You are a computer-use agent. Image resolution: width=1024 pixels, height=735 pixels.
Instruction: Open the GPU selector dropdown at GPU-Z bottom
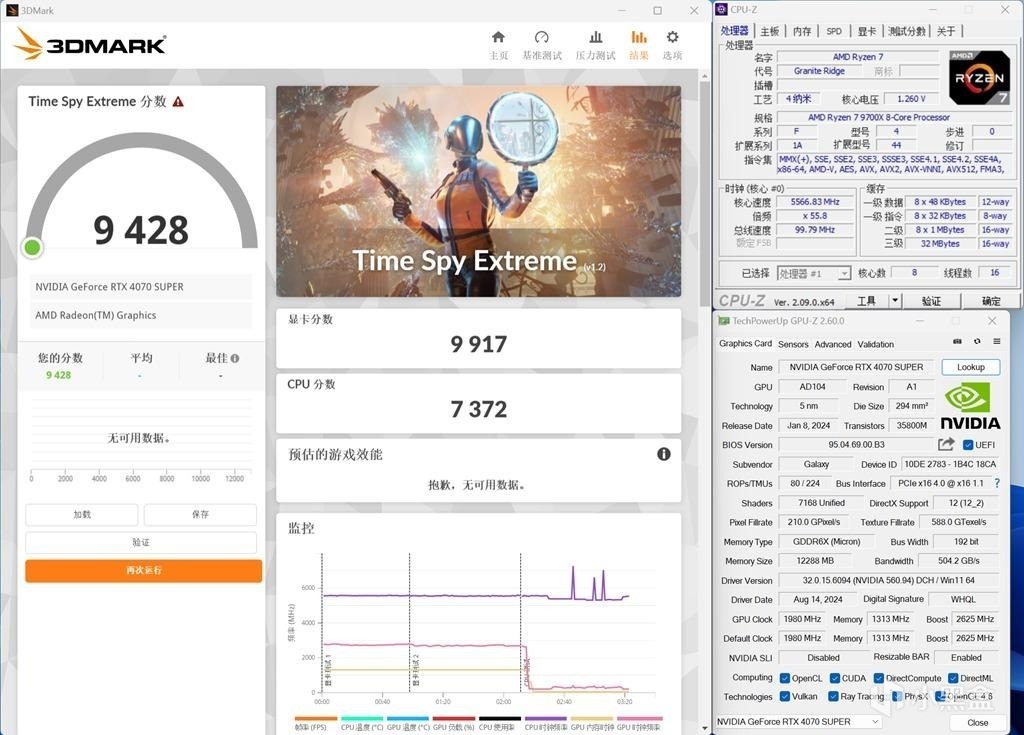798,721
